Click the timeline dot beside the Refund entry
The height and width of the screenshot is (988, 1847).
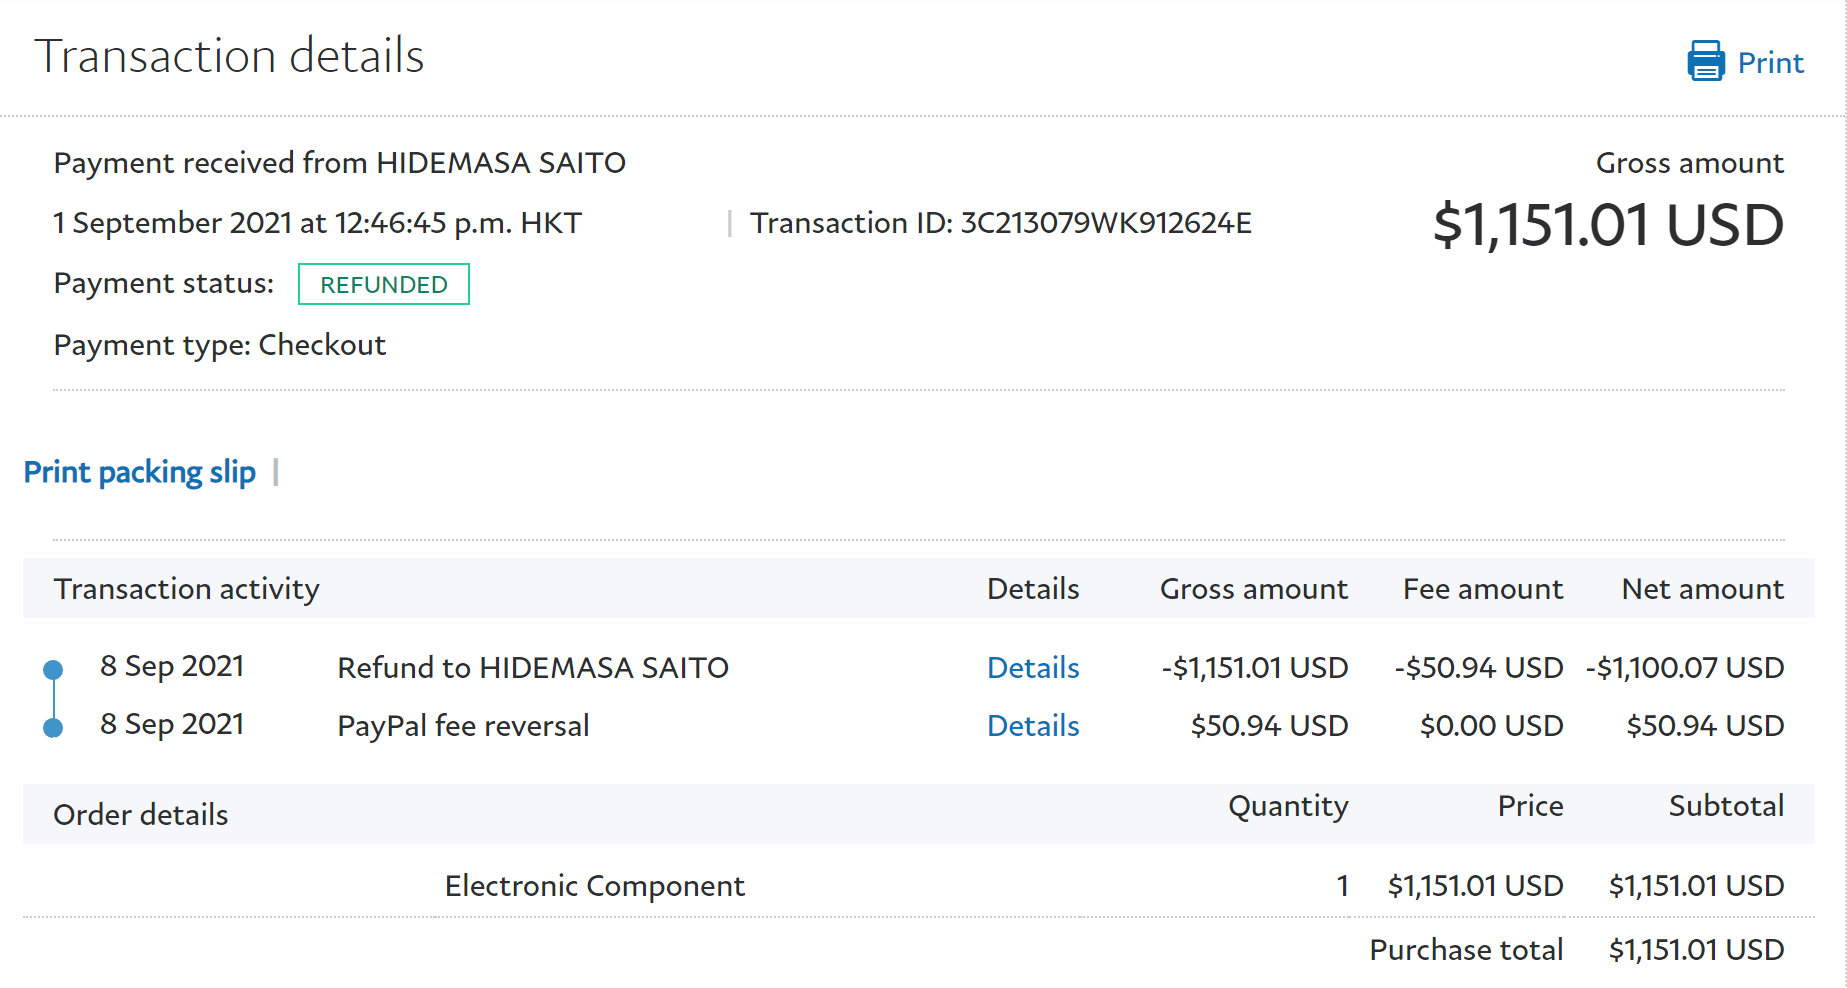(x=54, y=670)
